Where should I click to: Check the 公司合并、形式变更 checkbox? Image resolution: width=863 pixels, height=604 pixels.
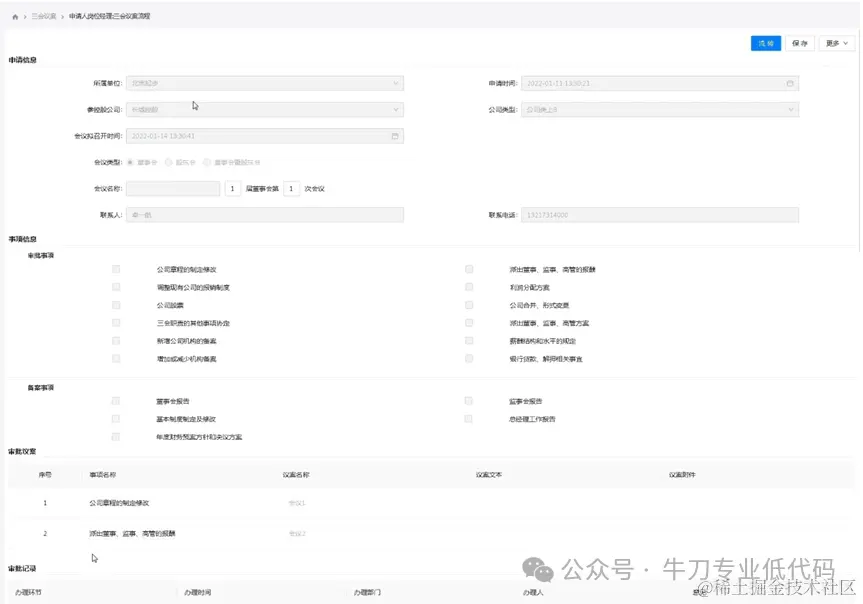(x=469, y=305)
